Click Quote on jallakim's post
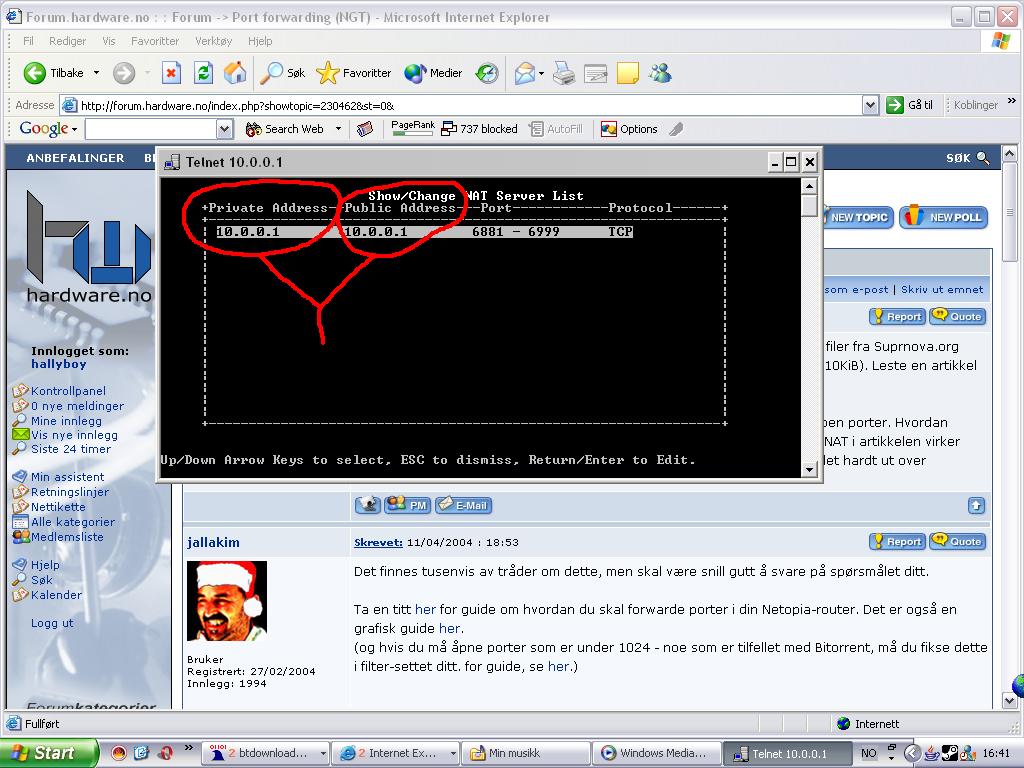The height and width of the screenshot is (768, 1024). pyautogui.click(x=957, y=541)
